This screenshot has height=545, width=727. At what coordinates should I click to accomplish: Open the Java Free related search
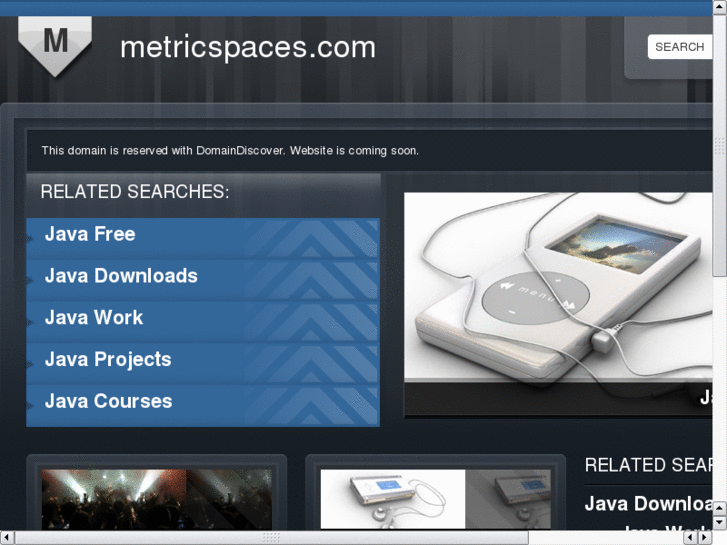[x=203, y=238]
